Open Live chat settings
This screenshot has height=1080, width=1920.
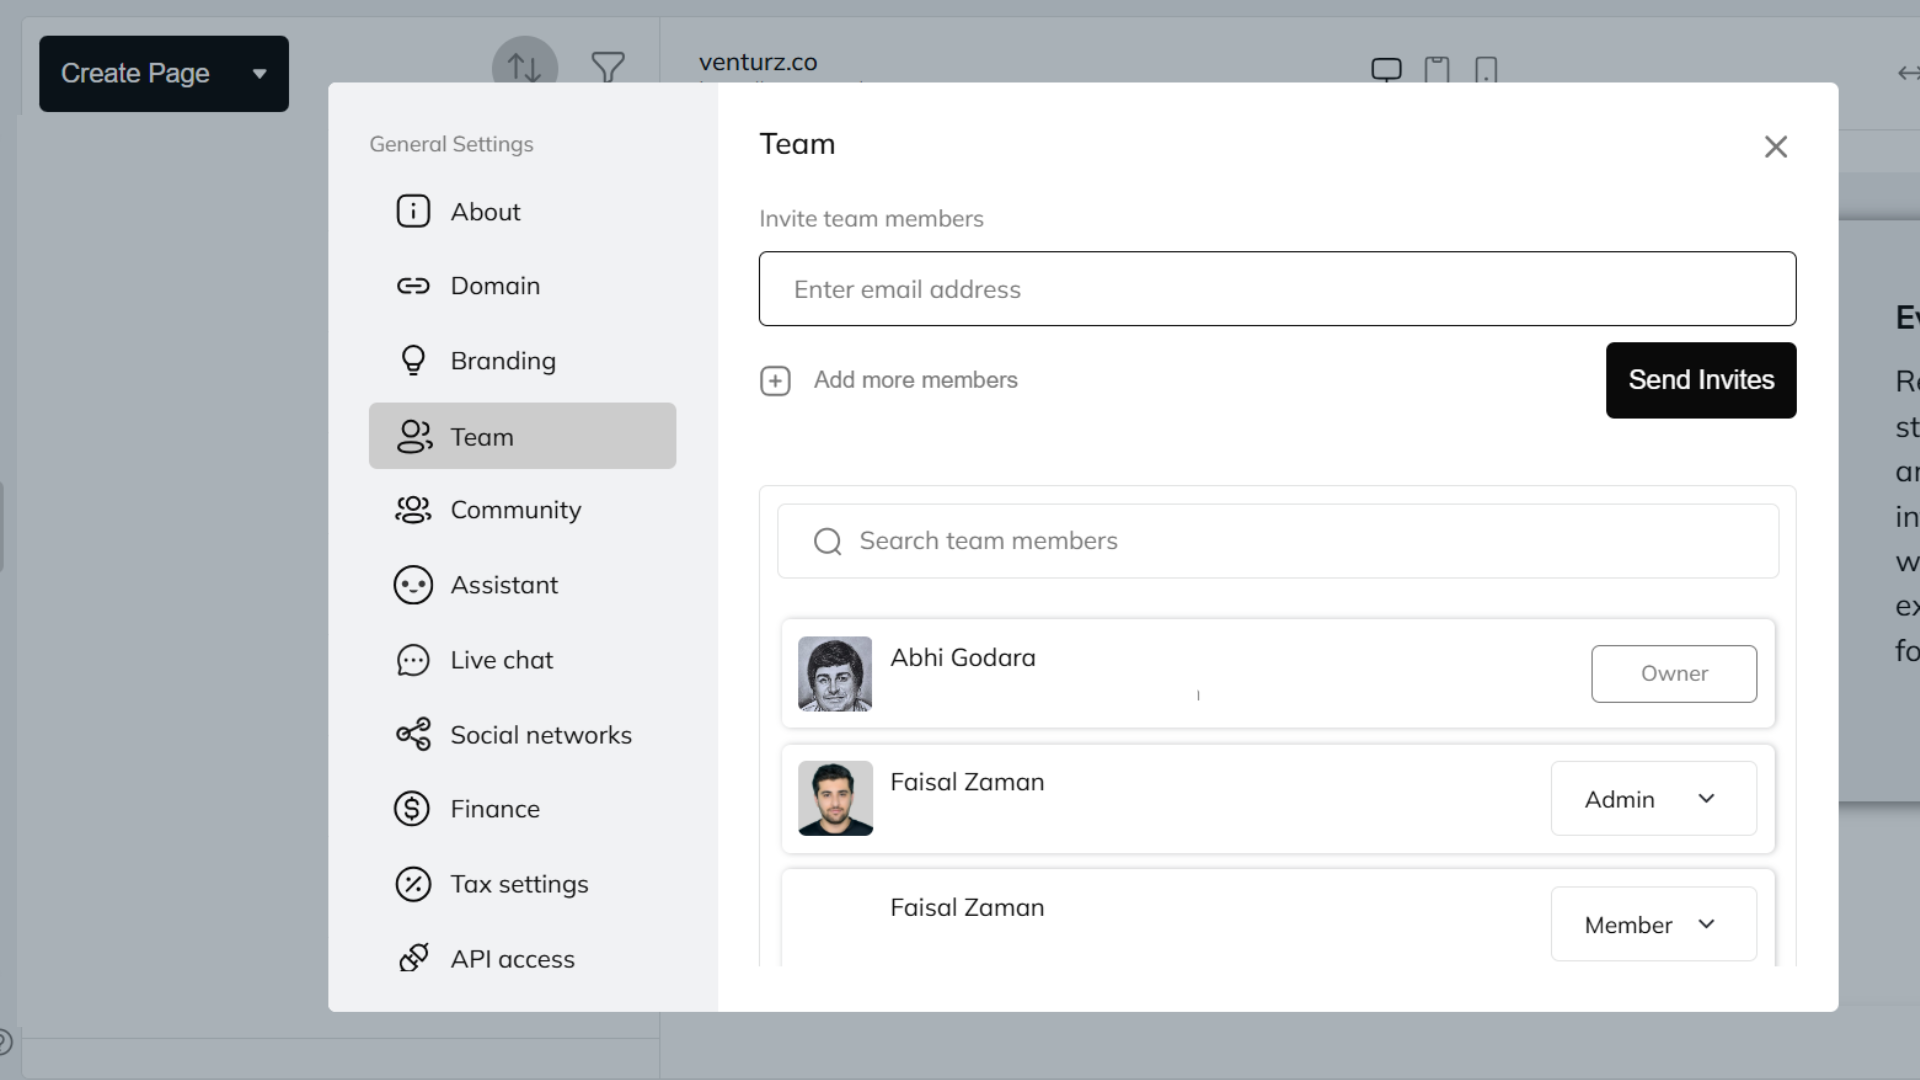tap(501, 660)
